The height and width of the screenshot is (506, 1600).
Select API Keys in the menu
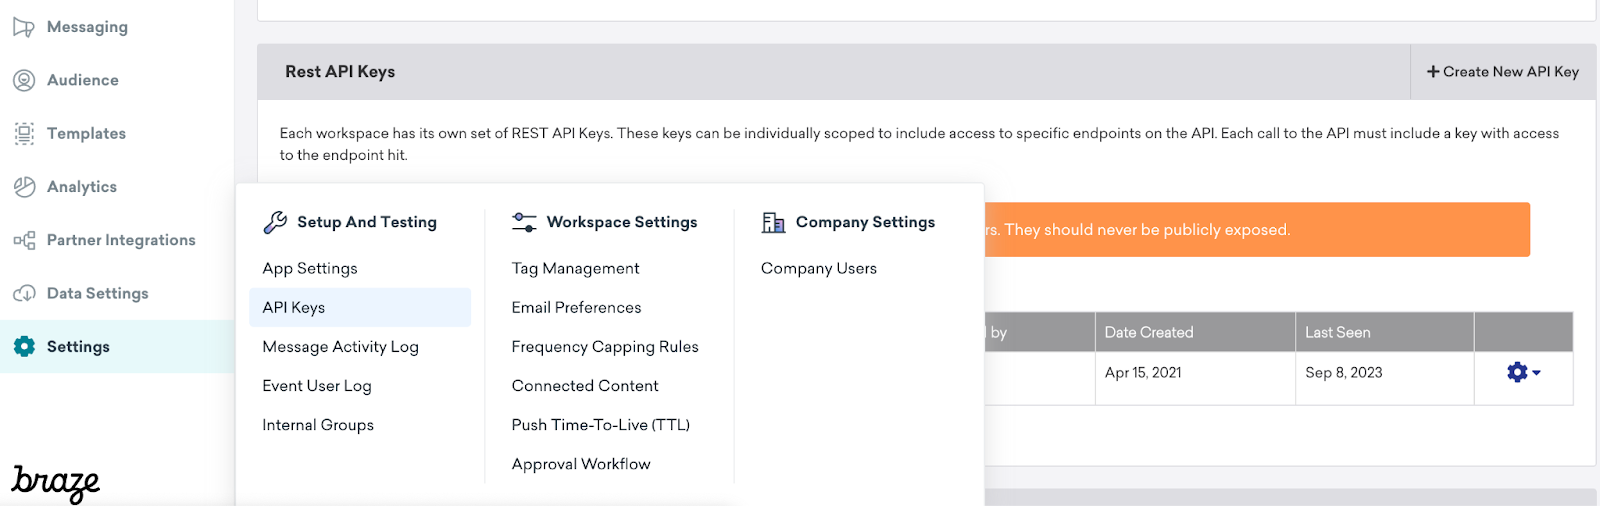pyautogui.click(x=294, y=308)
